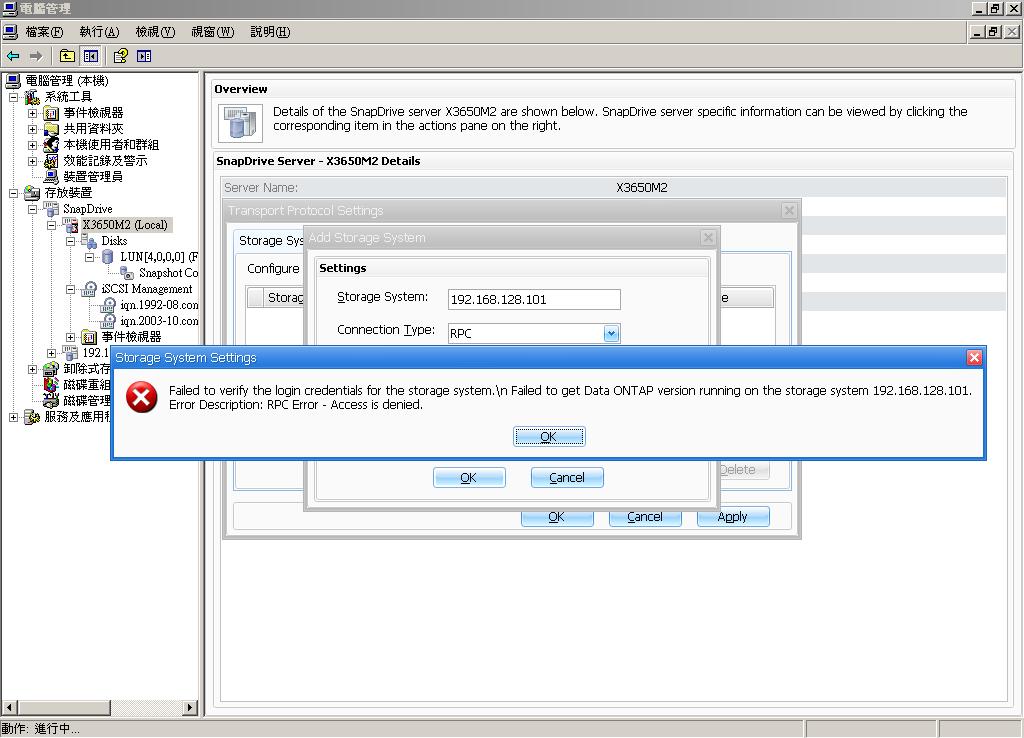Open the 說明(H) menu
The width and height of the screenshot is (1024, 738).
270,32
